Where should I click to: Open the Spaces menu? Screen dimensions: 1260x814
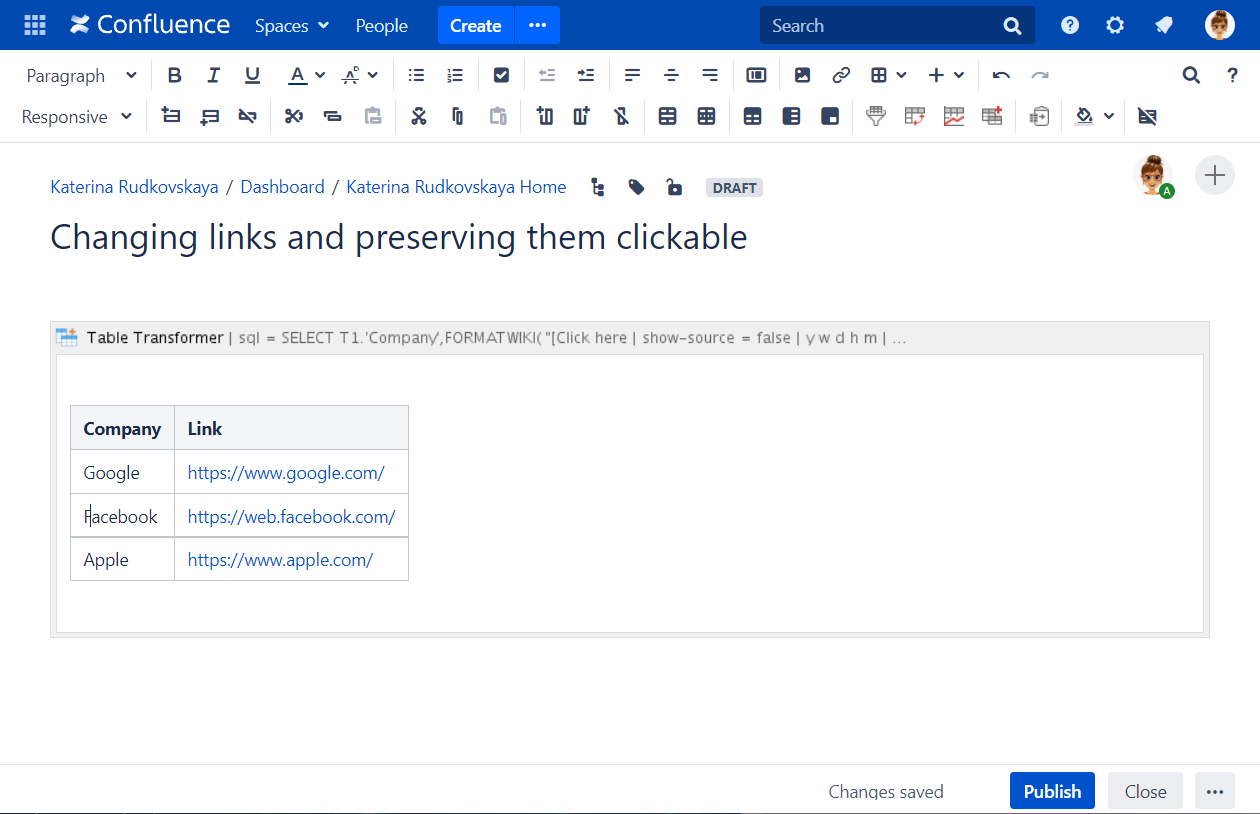[x=291, y=25]
